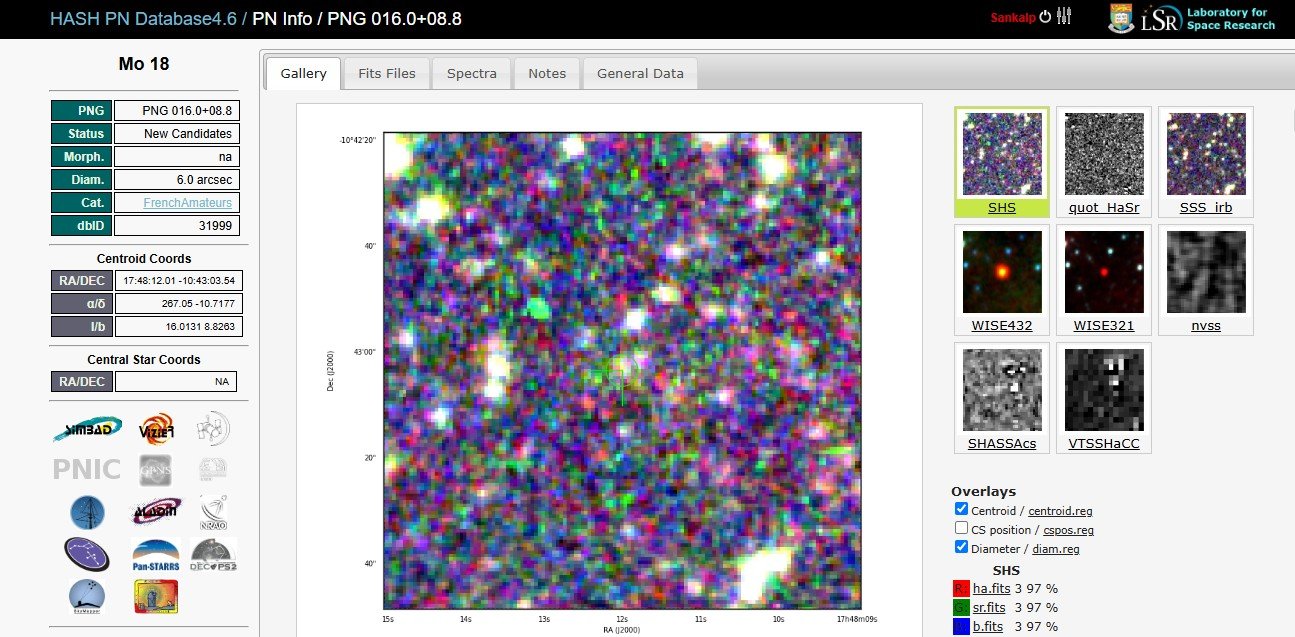Click the greyed-out GPNS logo
The width and height of the screenshot is (1295, 637).
(x=157, y=469)
